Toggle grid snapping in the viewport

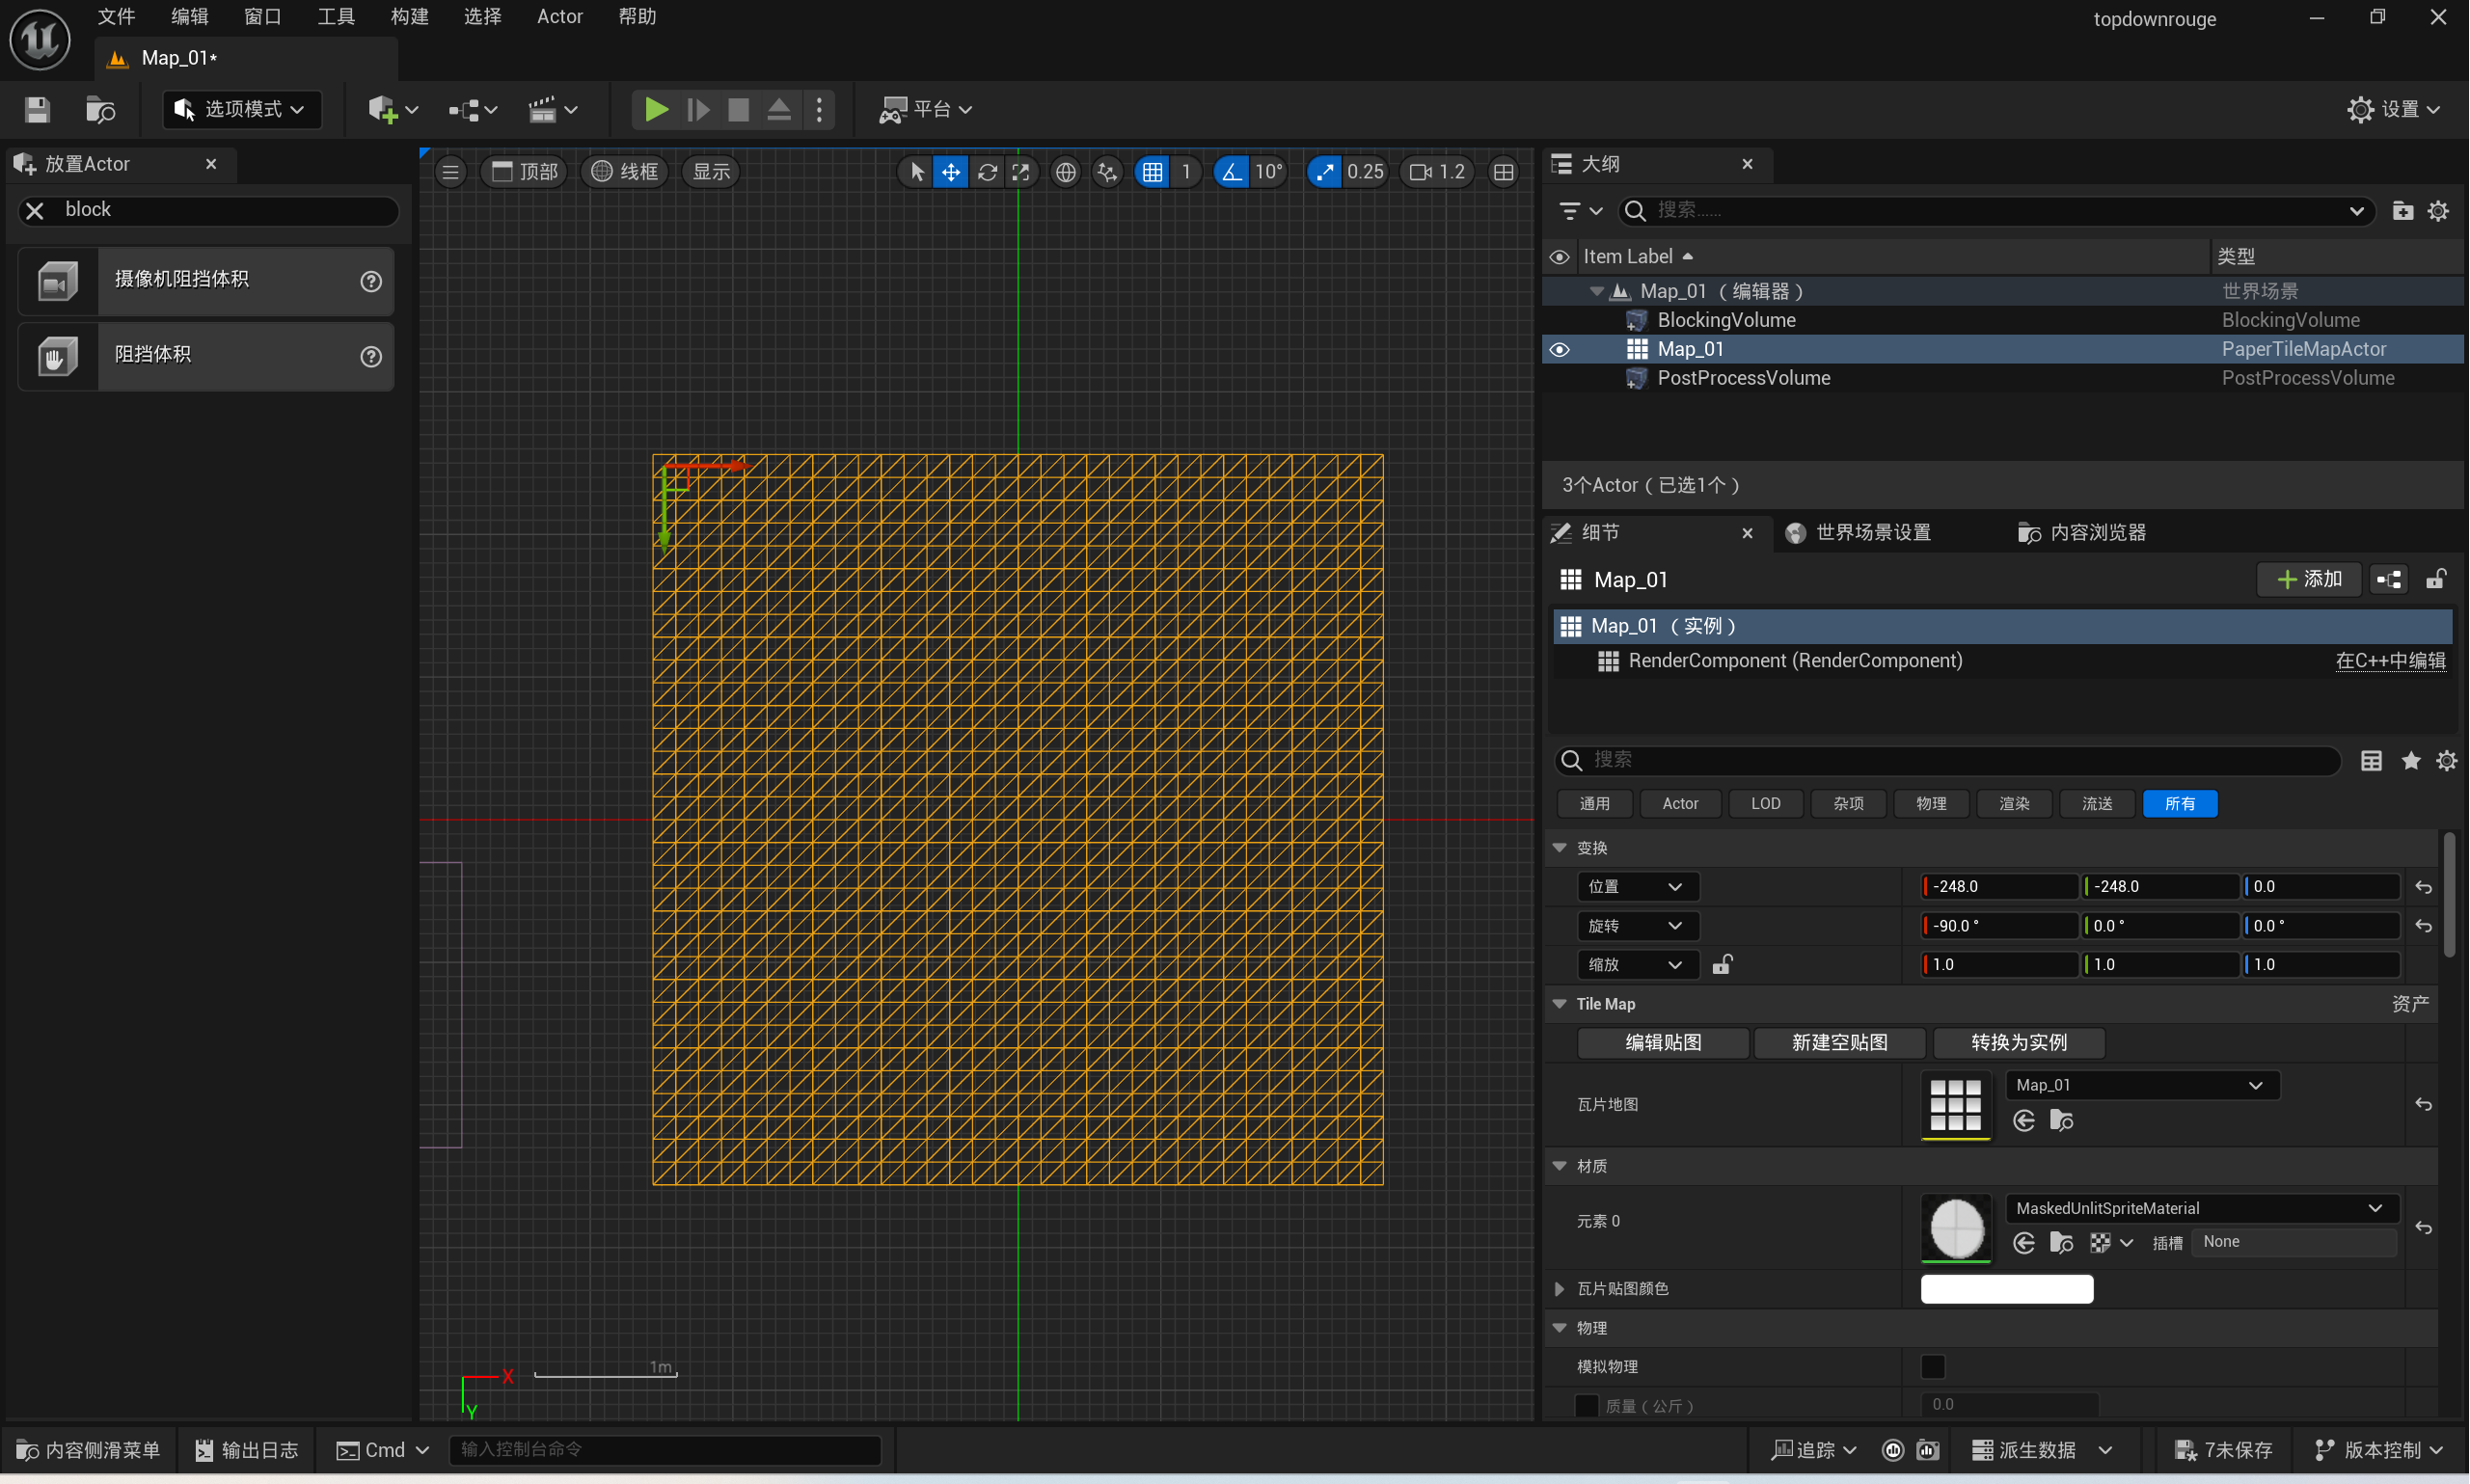1153,172
